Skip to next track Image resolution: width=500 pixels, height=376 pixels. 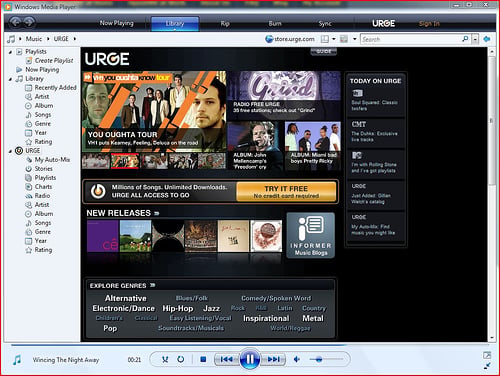[274, 359]
